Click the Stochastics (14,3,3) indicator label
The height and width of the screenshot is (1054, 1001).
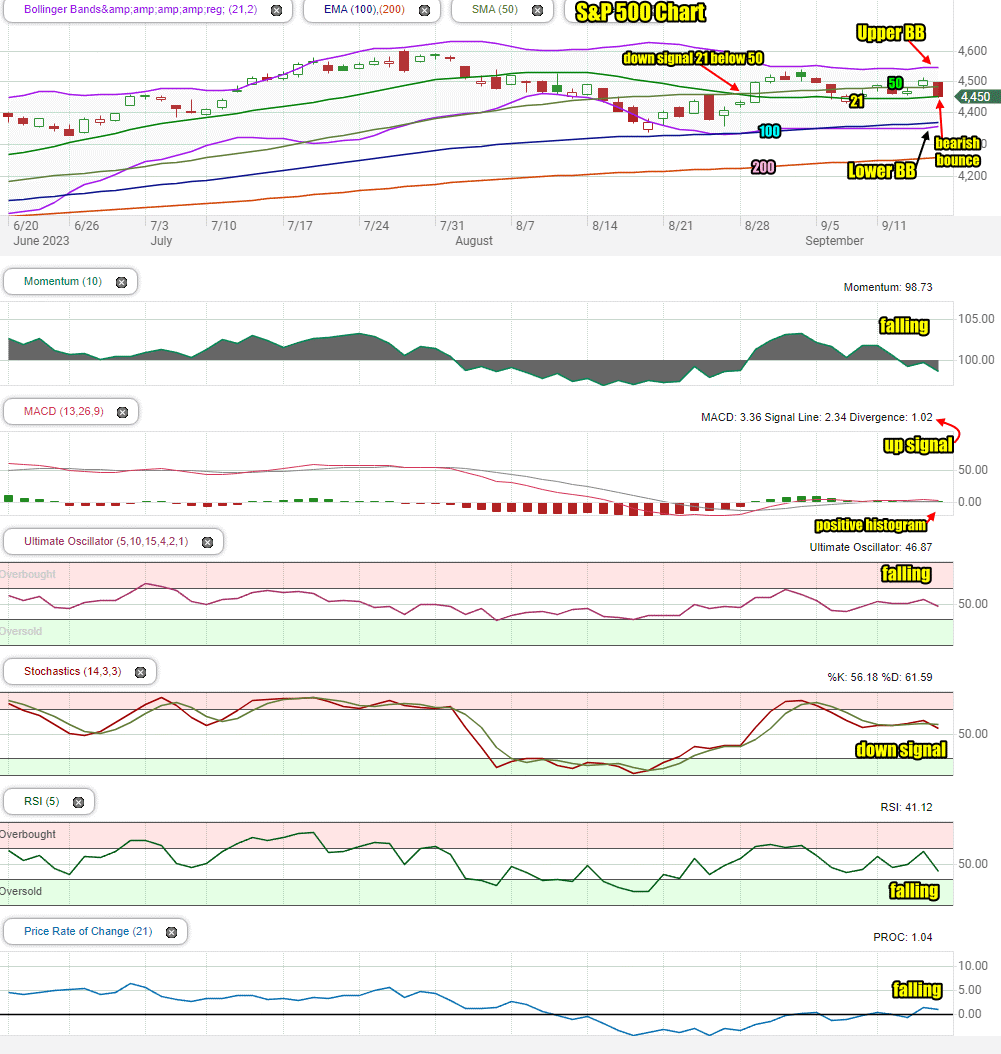(x=73, y=671)
